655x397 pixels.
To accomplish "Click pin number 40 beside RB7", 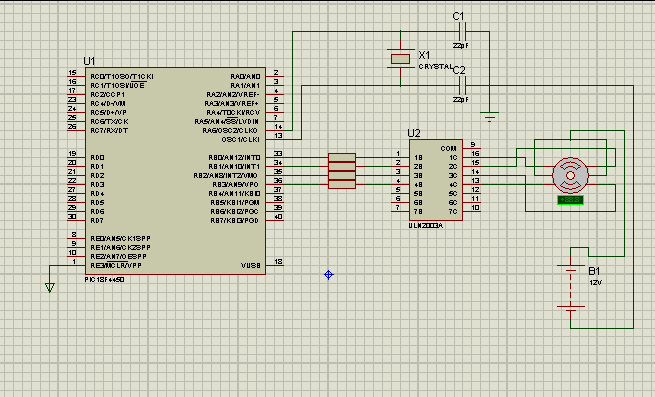I will (x=278, y=216).
